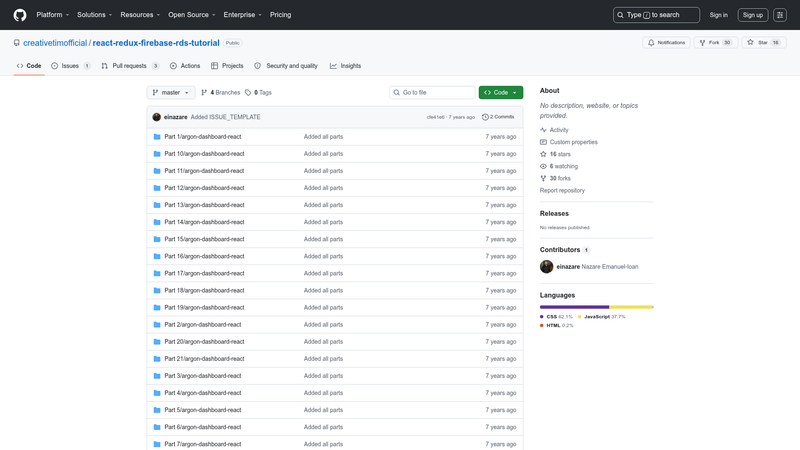Image resolution: width=800 pixels, height=450 pixels.
Task: Click the Part 3 folder icon
Action: 157,376
